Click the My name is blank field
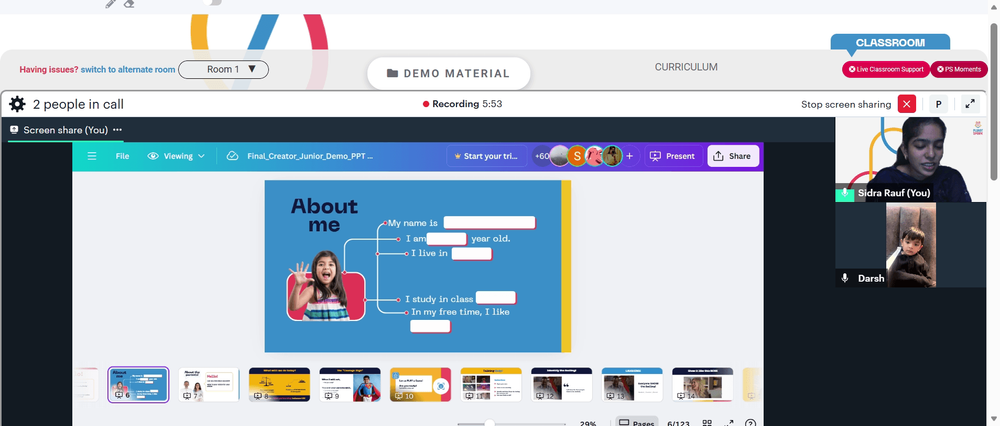The image size is (1000, 426). point(490,223)
